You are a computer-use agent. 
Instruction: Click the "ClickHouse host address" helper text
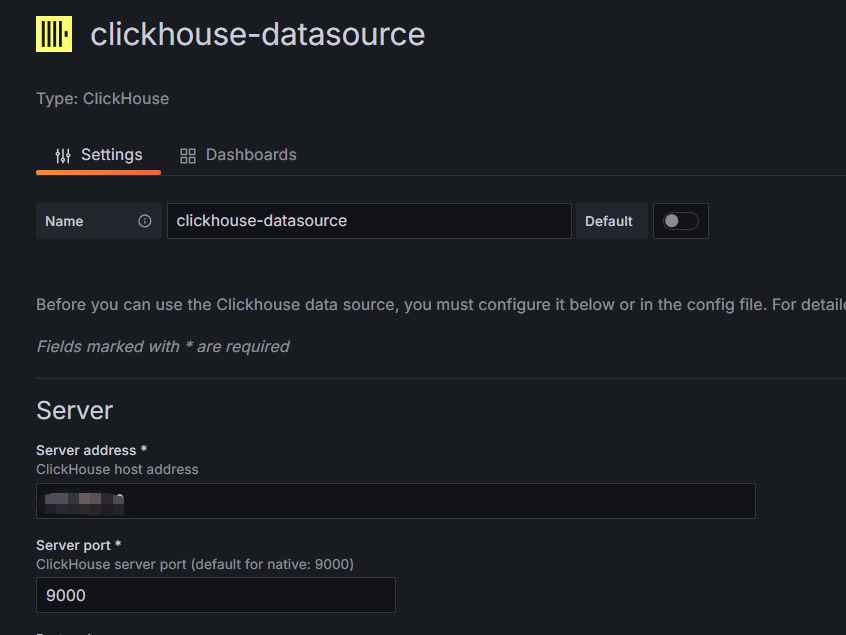click(117, 469)
